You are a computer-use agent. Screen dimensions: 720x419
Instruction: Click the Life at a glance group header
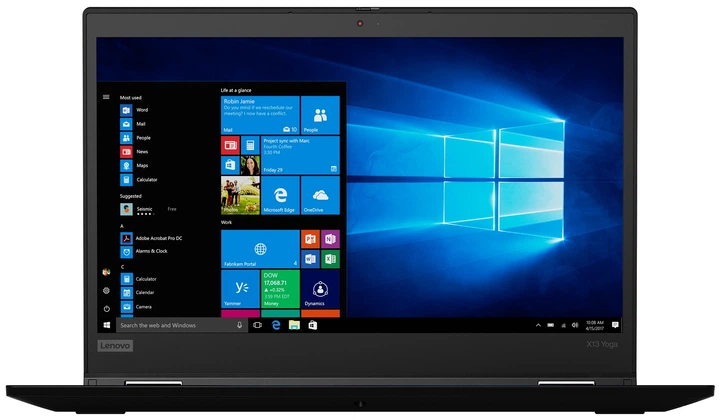[236, 90]
